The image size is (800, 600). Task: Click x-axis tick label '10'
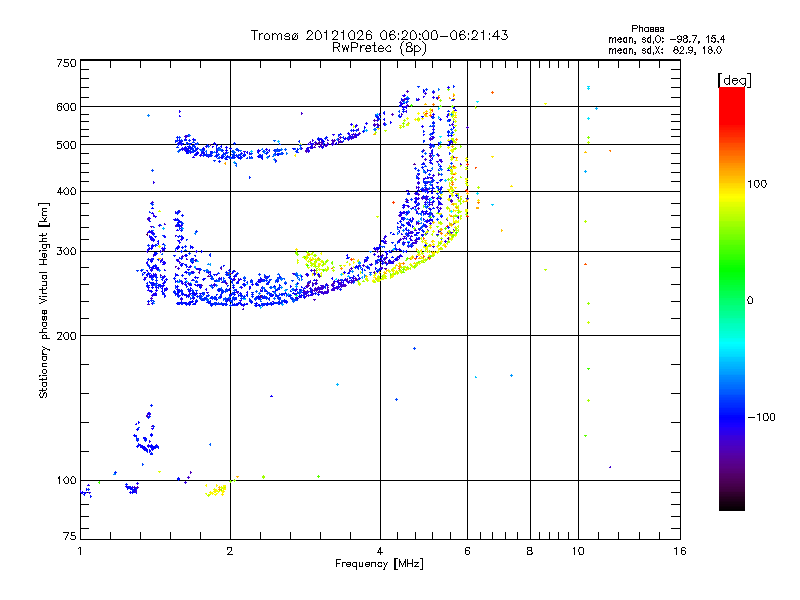coord(578,551)
